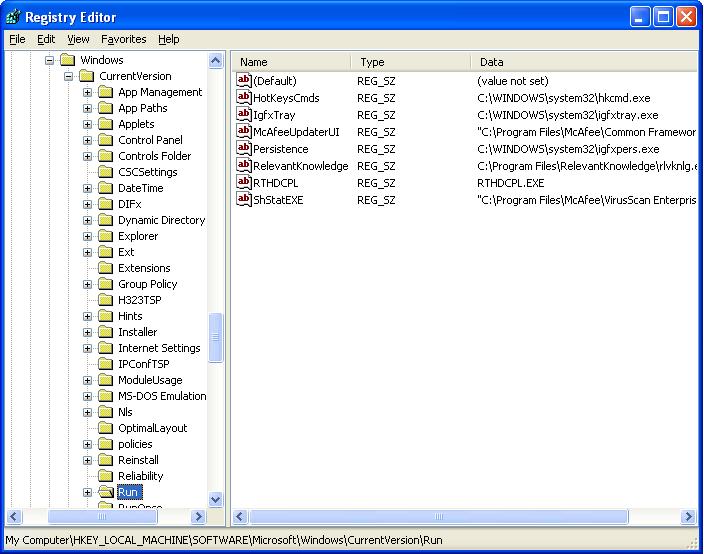
Task: Open the Help menu
Action: click(x=168, y=40)
